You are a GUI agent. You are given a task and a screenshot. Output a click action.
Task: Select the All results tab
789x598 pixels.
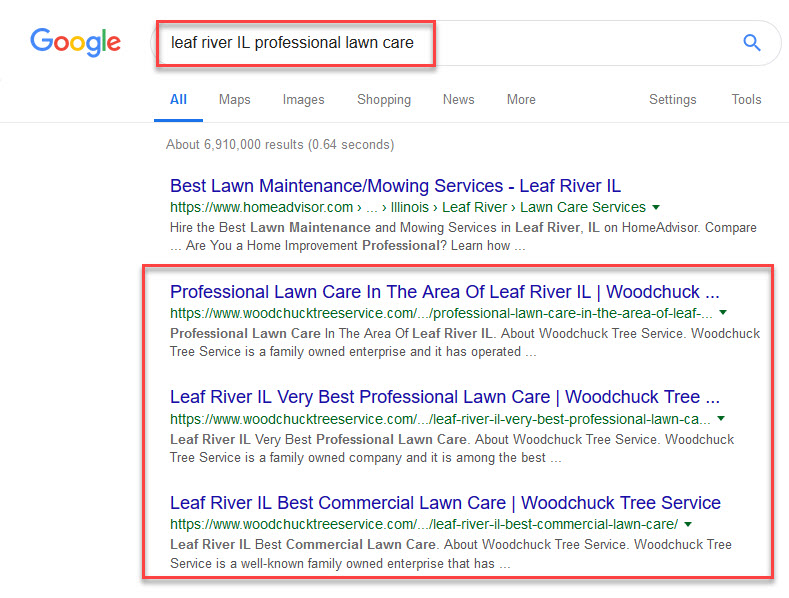pos(178,100)
